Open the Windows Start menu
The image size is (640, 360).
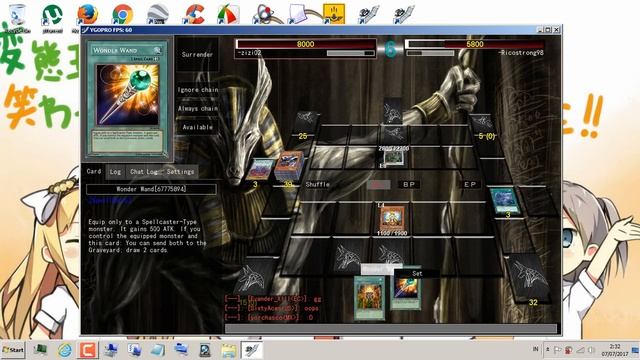pyautogui.click(x=13, y=350)
